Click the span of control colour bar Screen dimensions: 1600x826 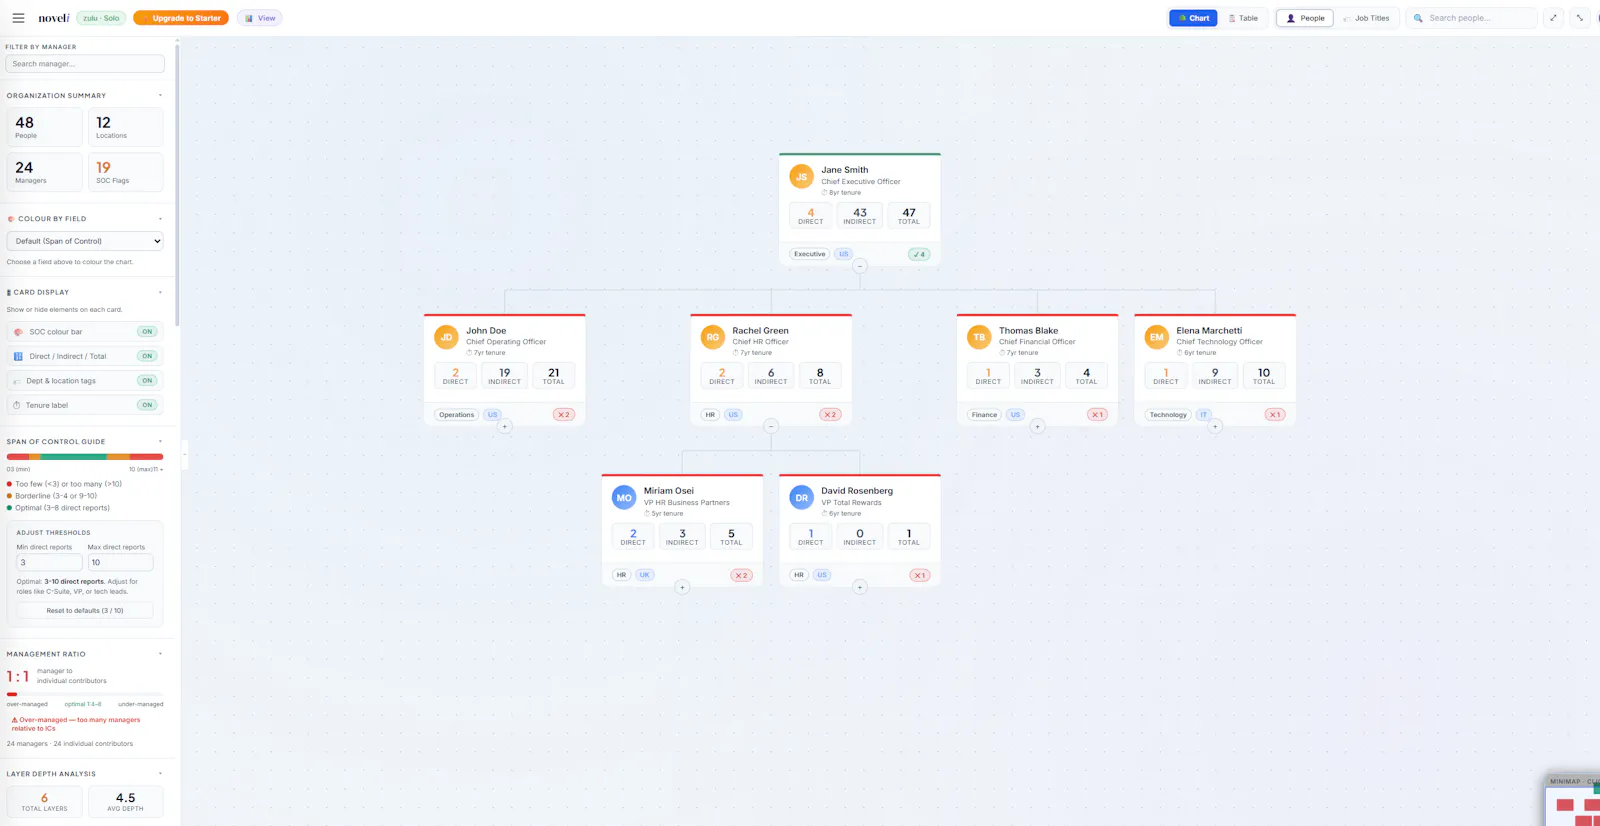pos(85,457)
